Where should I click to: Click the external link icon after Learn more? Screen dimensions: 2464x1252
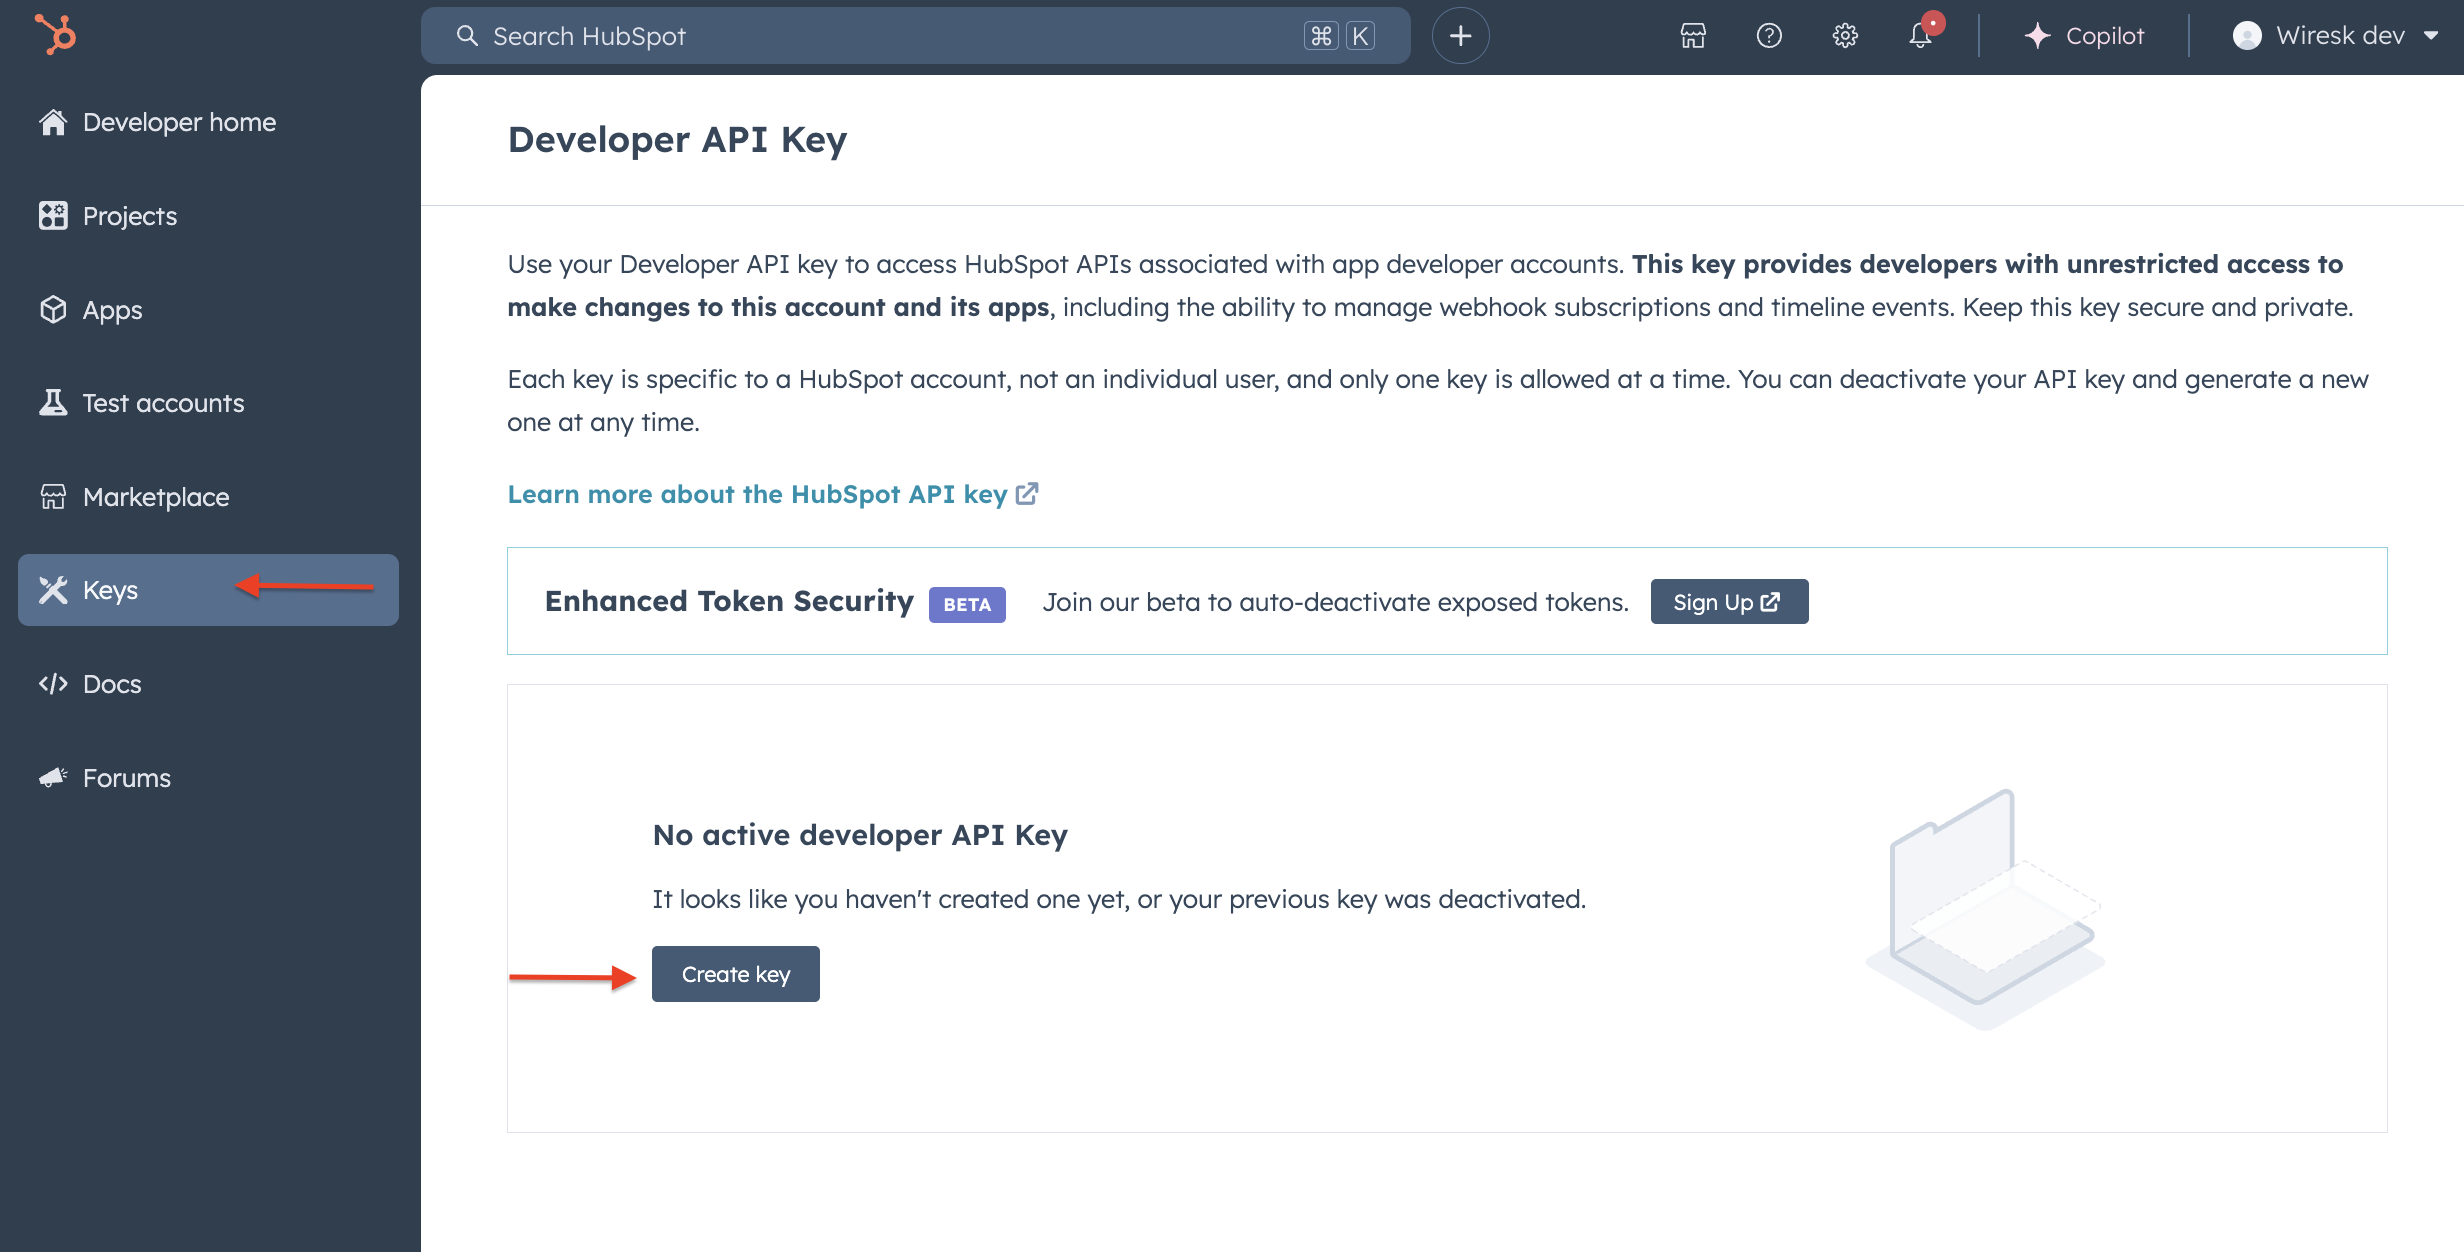tap(1027, 493)
